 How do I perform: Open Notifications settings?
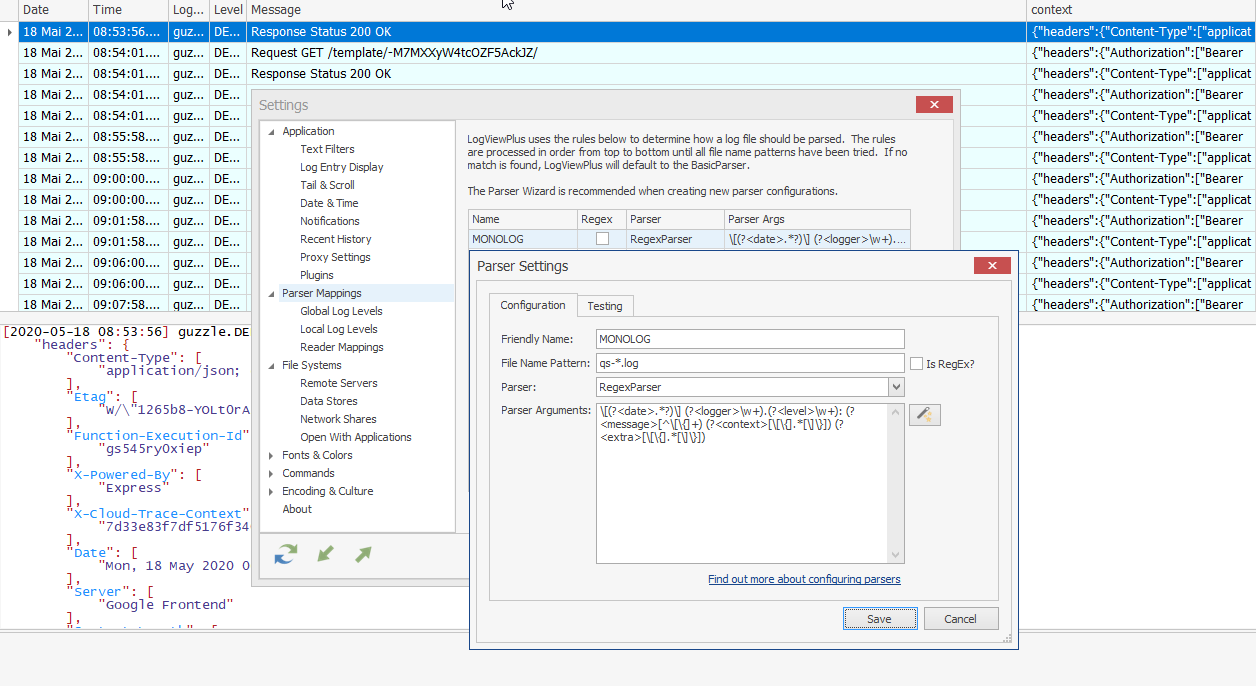[330, 221]
